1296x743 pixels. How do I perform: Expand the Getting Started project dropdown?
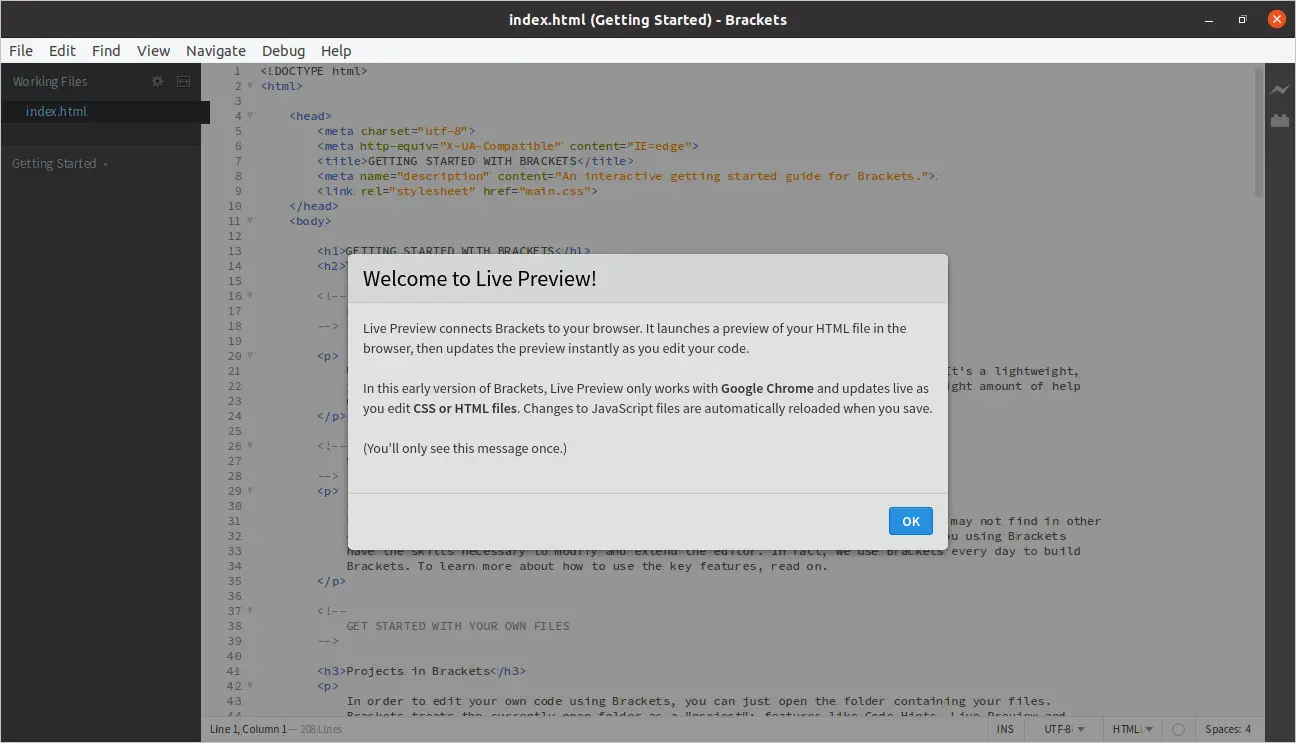(x=59, y=164)
